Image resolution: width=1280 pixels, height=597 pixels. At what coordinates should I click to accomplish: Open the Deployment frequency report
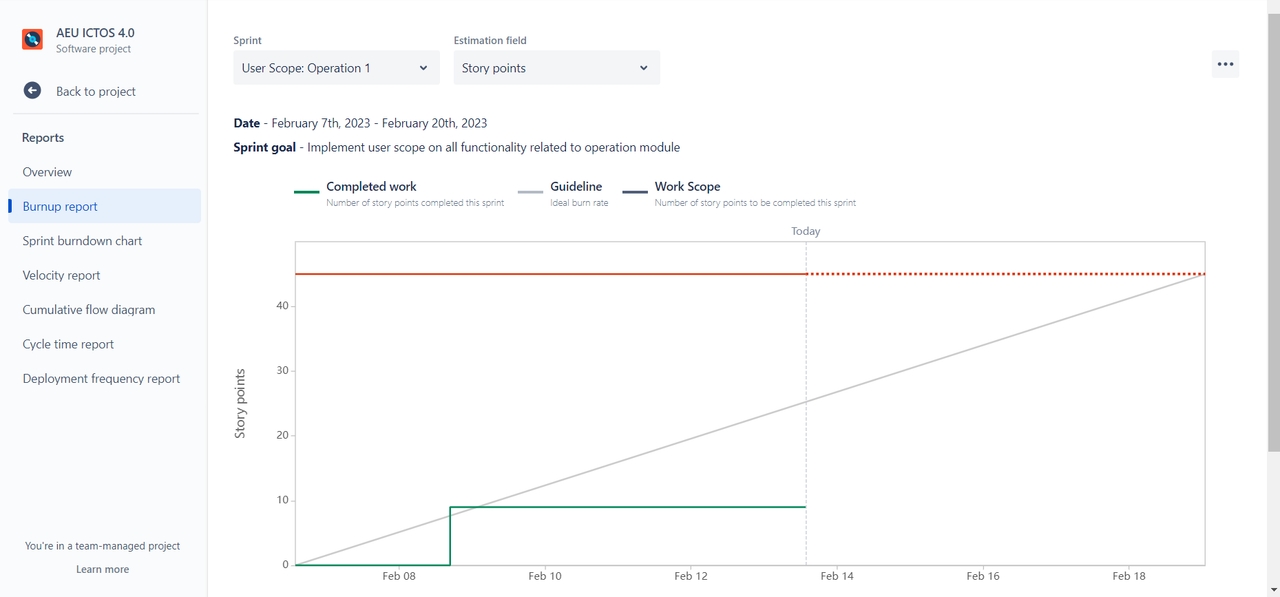point(101,379)
